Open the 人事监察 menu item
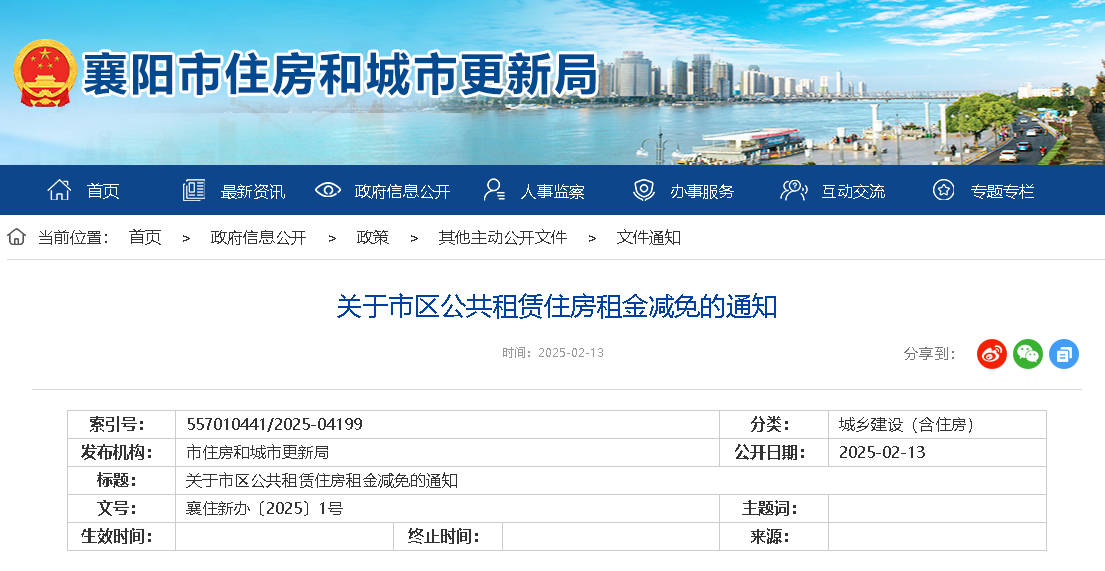1105x571 pixels. [552, 191]
